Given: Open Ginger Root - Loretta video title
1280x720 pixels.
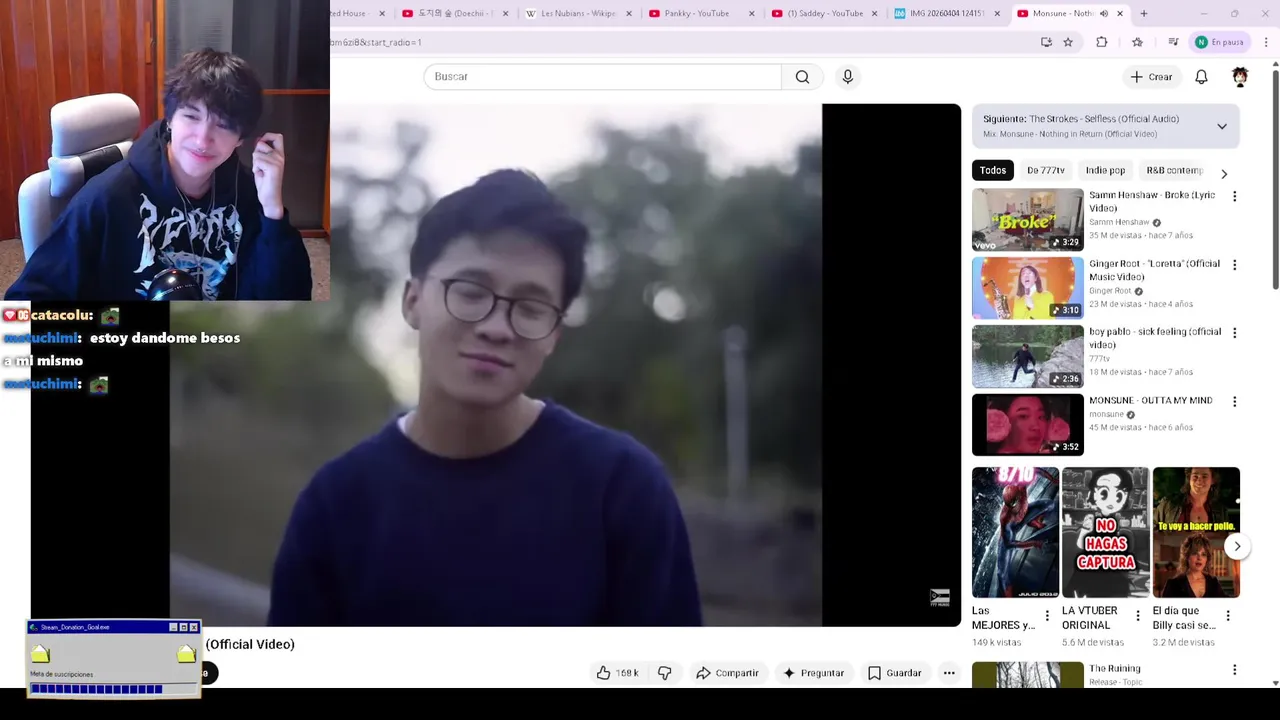Looking at the screenshot, I should (x=1154, y=270).
